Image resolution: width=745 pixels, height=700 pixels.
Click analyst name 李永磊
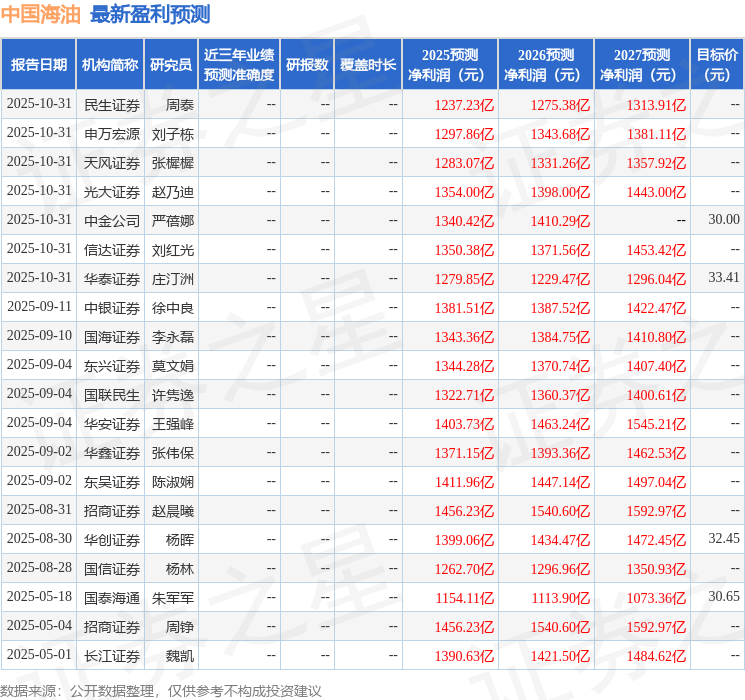click(173, 337)
